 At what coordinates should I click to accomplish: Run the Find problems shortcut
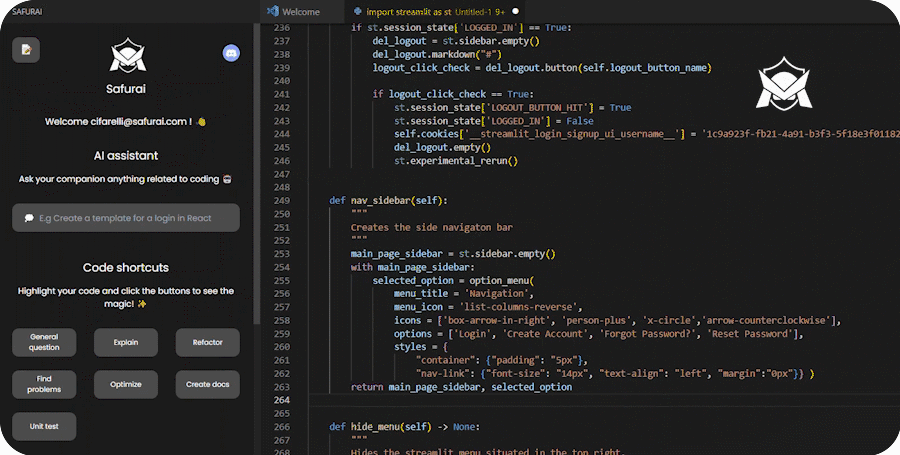[44, 384]
